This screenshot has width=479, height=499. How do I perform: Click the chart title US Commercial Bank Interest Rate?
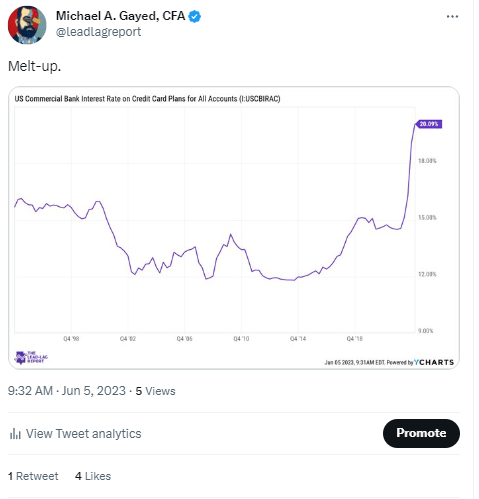147,99
